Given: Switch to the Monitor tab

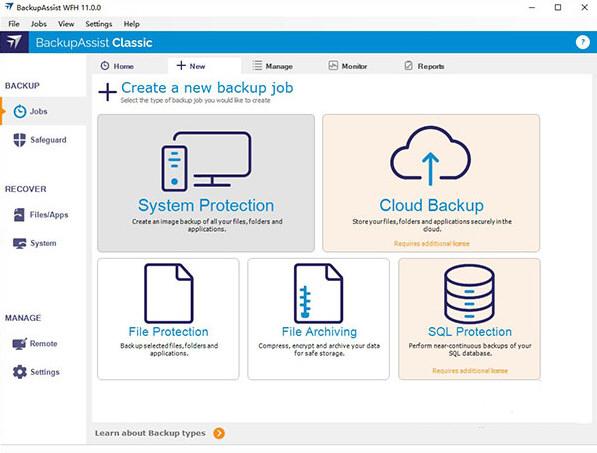Looking at the screenshot, I should pyautogui.click(x=348, y=66).
